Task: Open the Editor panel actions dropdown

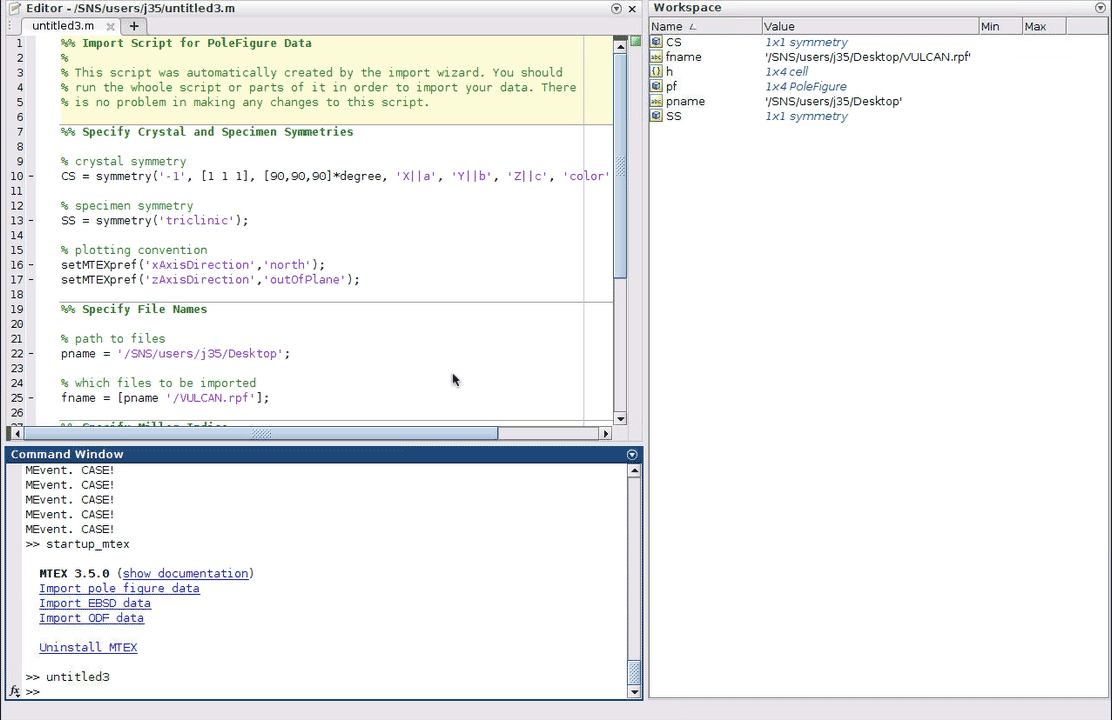Action: (616, 8)
